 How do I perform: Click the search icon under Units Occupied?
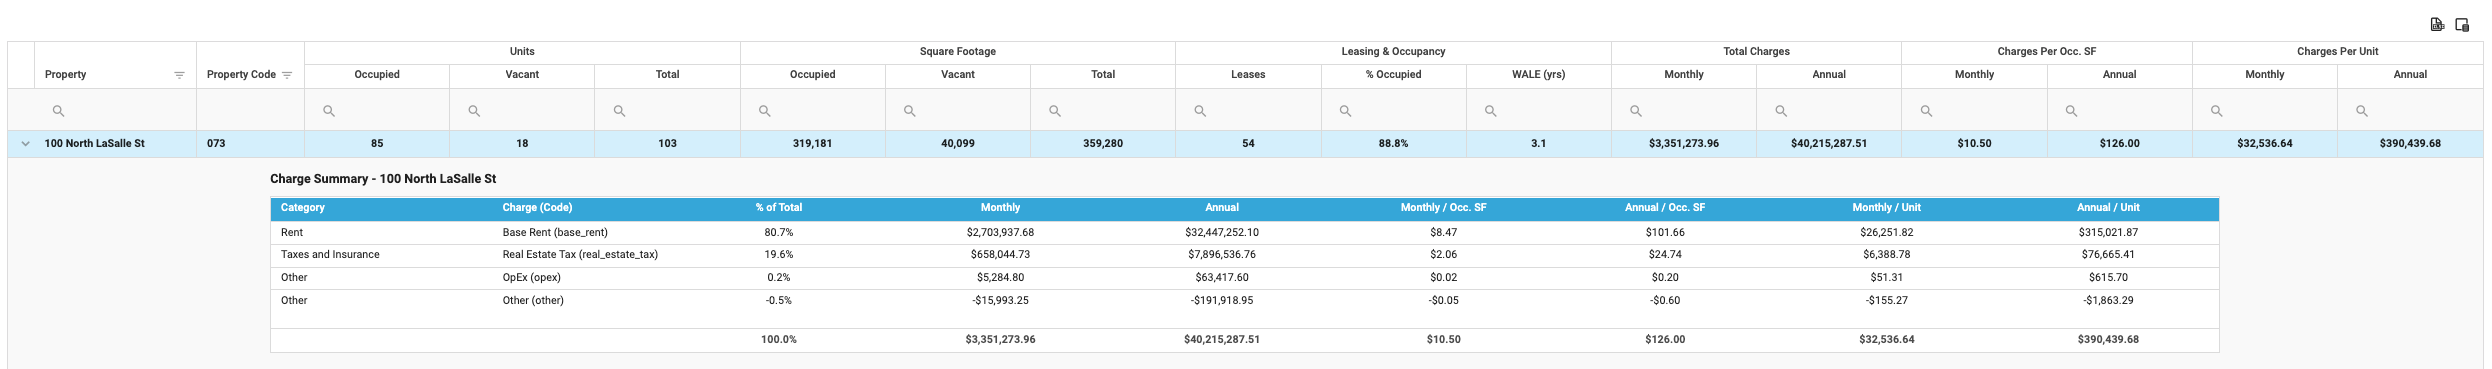(328, 111)
